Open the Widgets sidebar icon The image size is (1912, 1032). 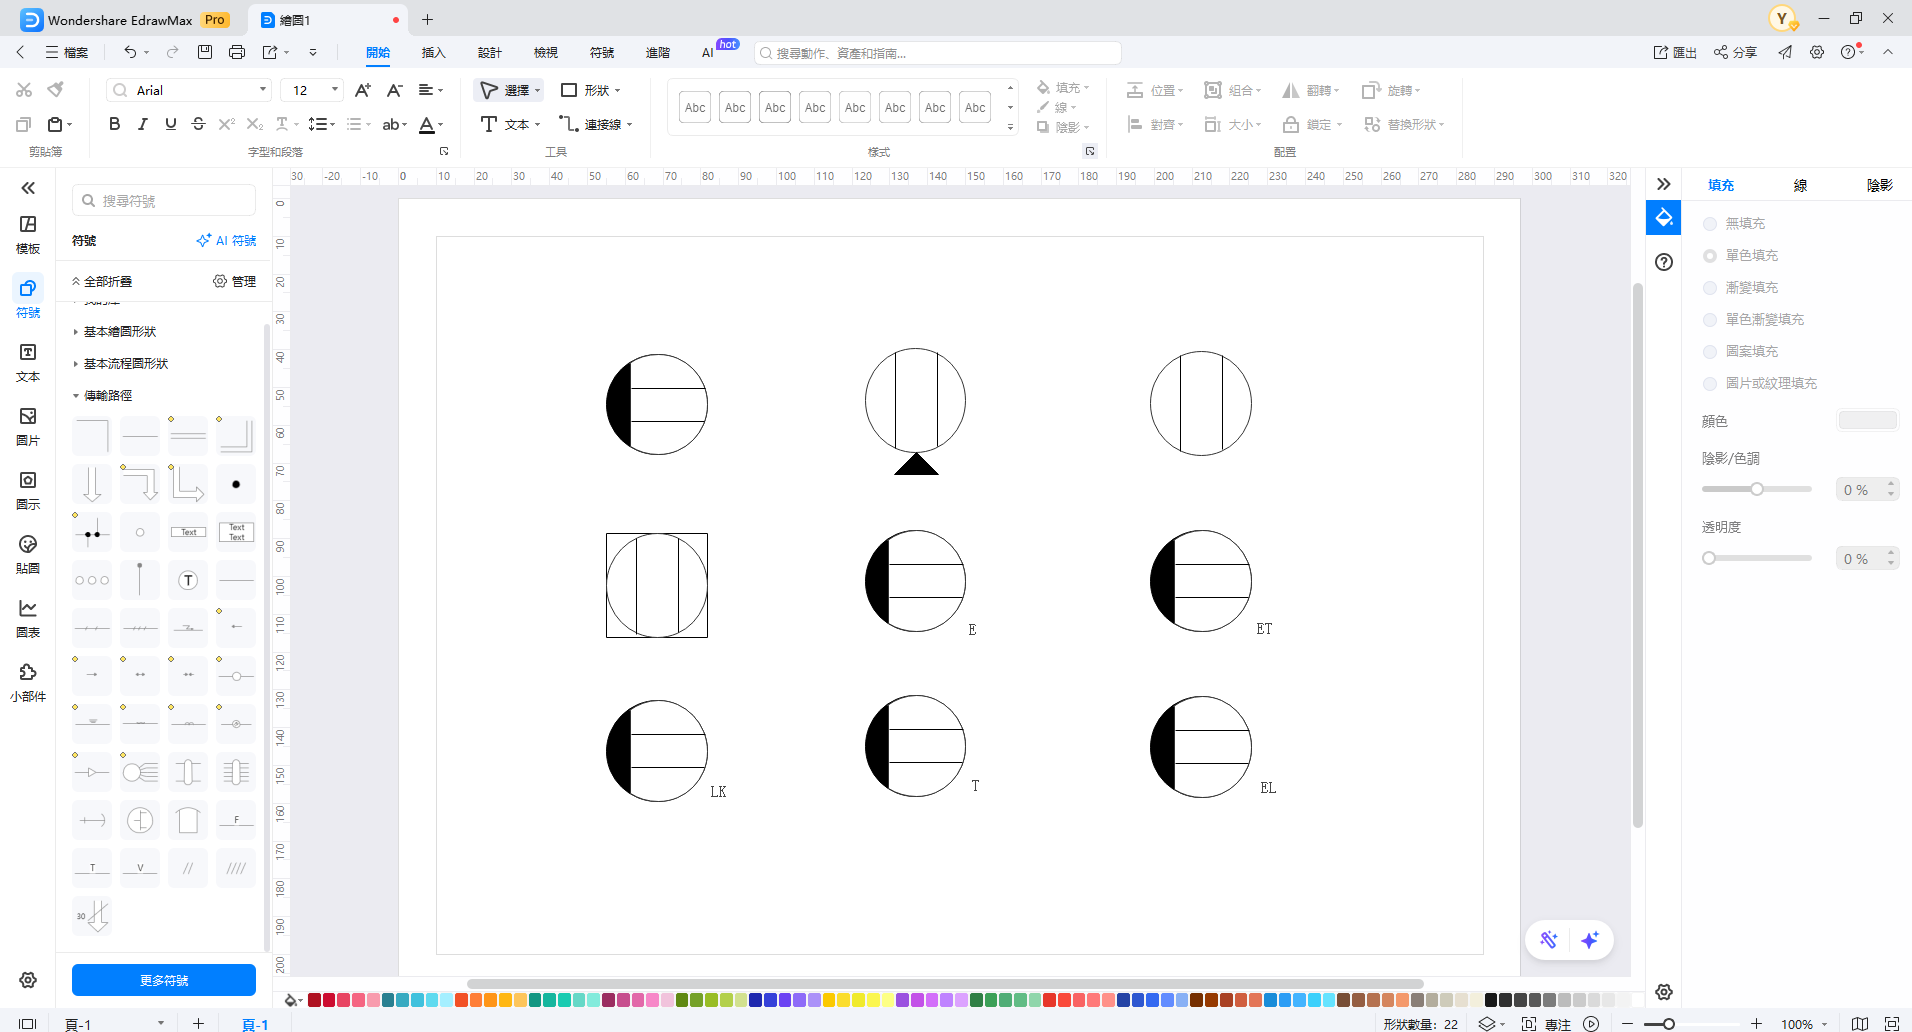pyautogui.click(x=28, y=682)
